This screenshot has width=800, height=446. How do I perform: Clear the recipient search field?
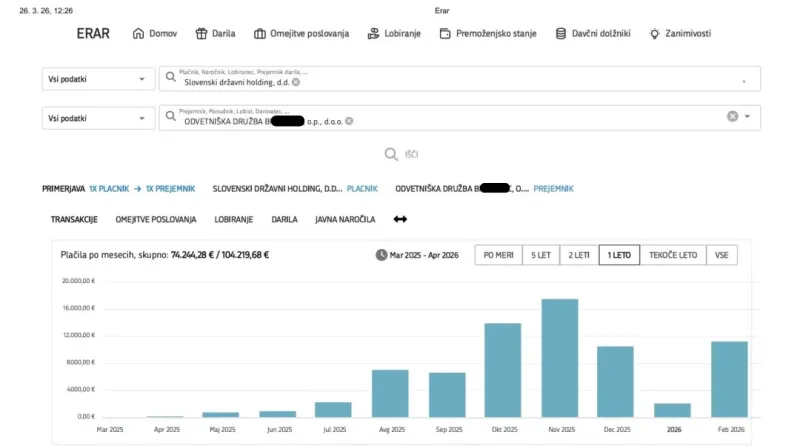coord(732,116)
